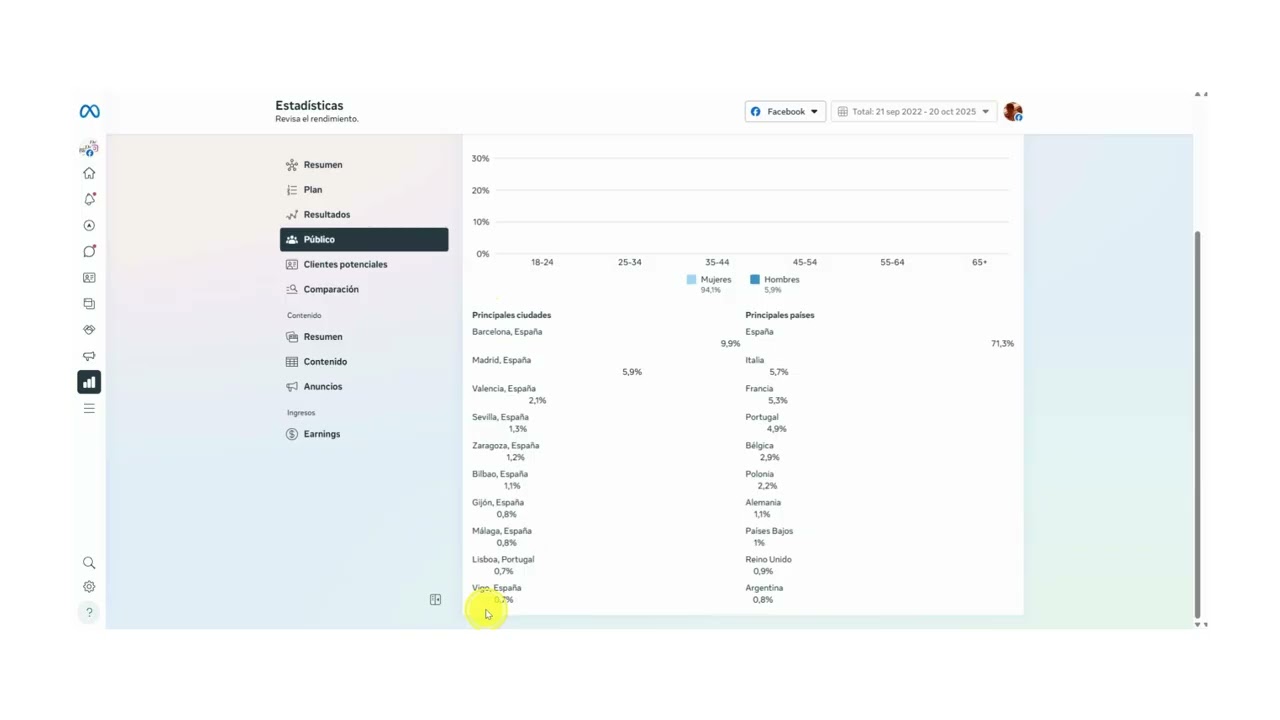Open the Inbox chat bubble icon

(x=89, y=251)
